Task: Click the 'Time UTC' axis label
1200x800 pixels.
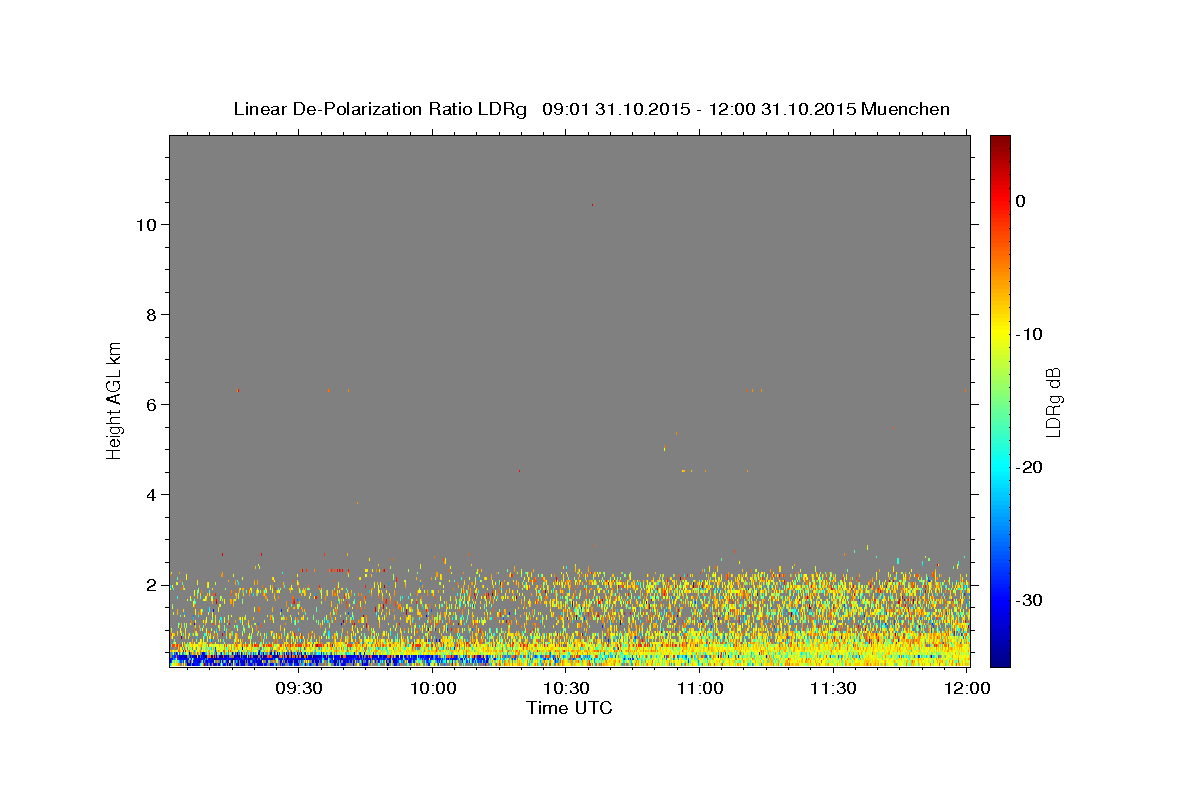Action: (x=569, y=708)
